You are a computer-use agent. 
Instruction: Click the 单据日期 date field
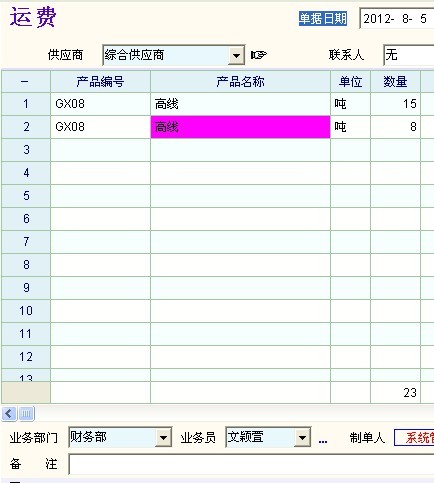(x=397, y=19)
